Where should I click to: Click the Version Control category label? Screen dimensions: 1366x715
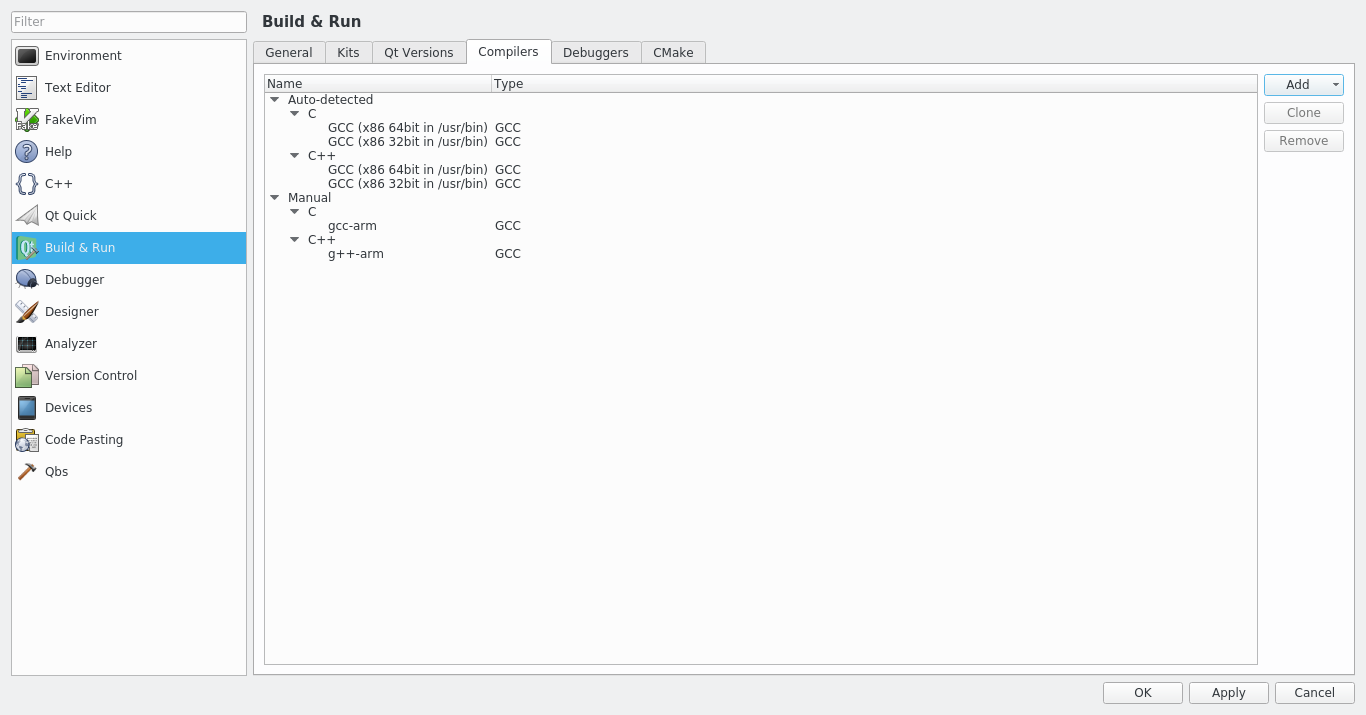[x=91, y=376]
